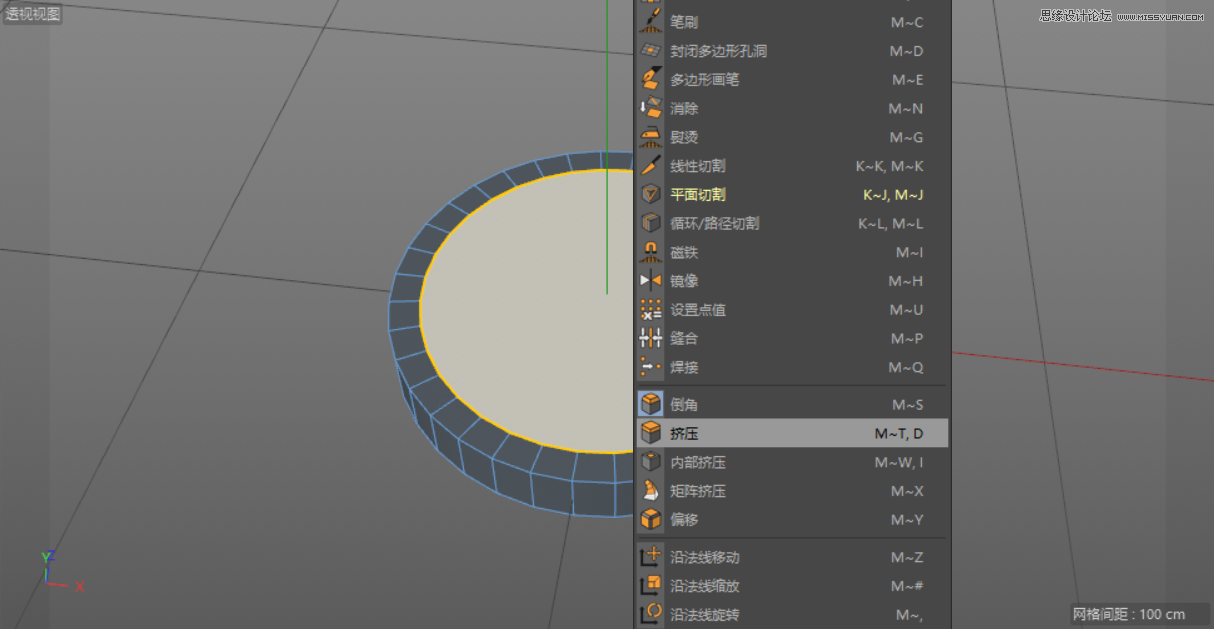Select the 线性切割 Line Cut icon
1214x629 pixels.
coord(651,166)
